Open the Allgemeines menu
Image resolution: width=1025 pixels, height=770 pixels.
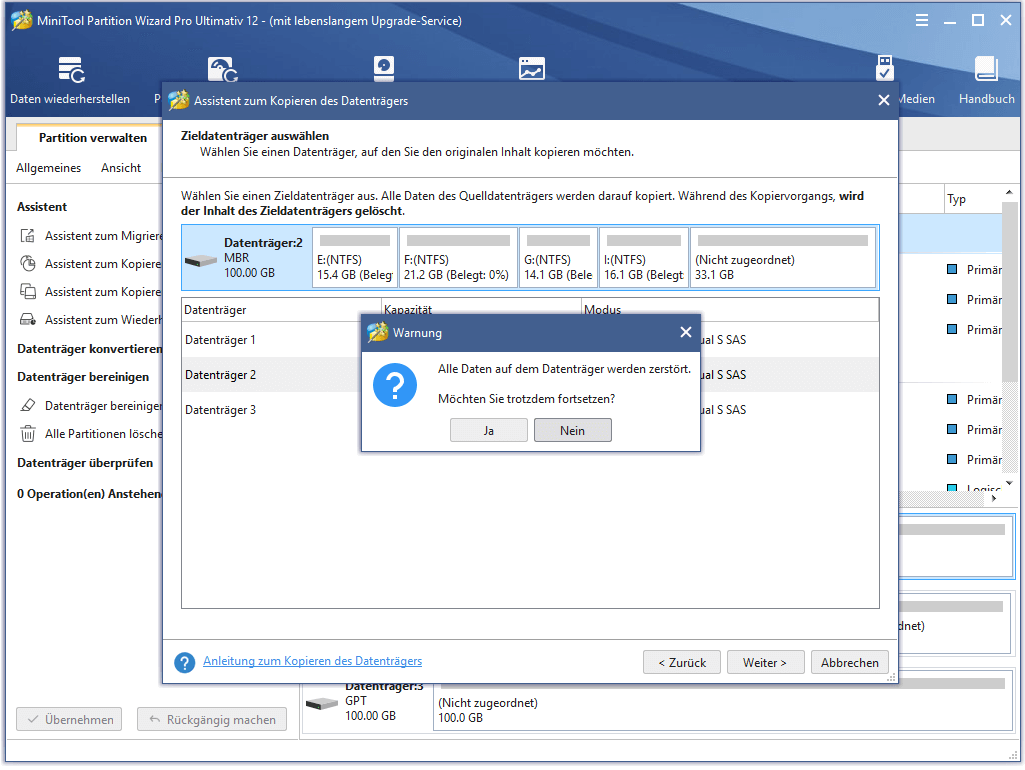(x=48, y=168)
